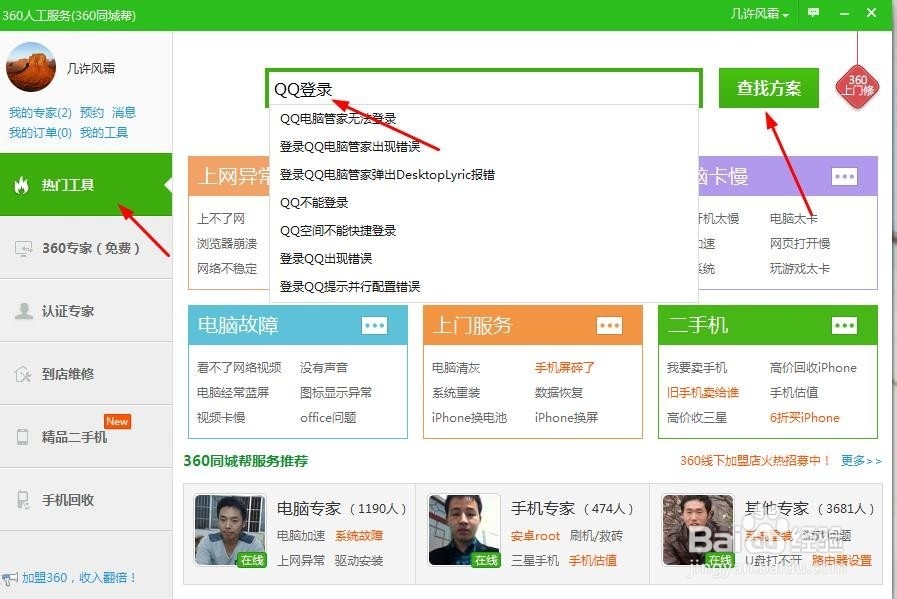The height and width of the screenshot is (599, 897).
Task: Open 我的专家(2) link
Action: click(x=40, y=112)
